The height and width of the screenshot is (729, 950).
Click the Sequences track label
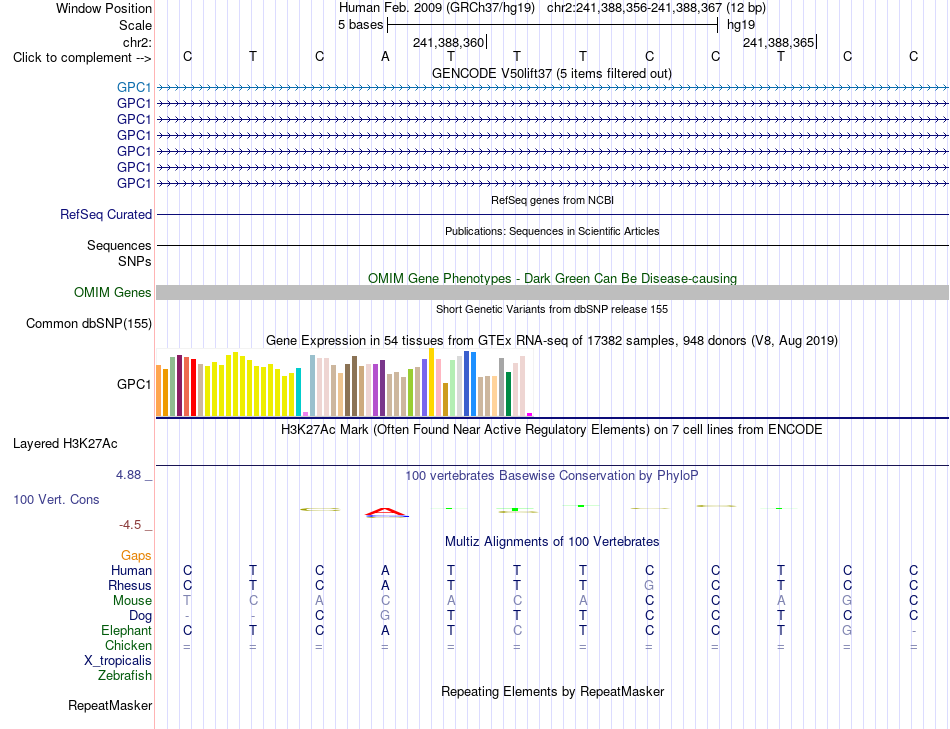(x=119, y=245)
